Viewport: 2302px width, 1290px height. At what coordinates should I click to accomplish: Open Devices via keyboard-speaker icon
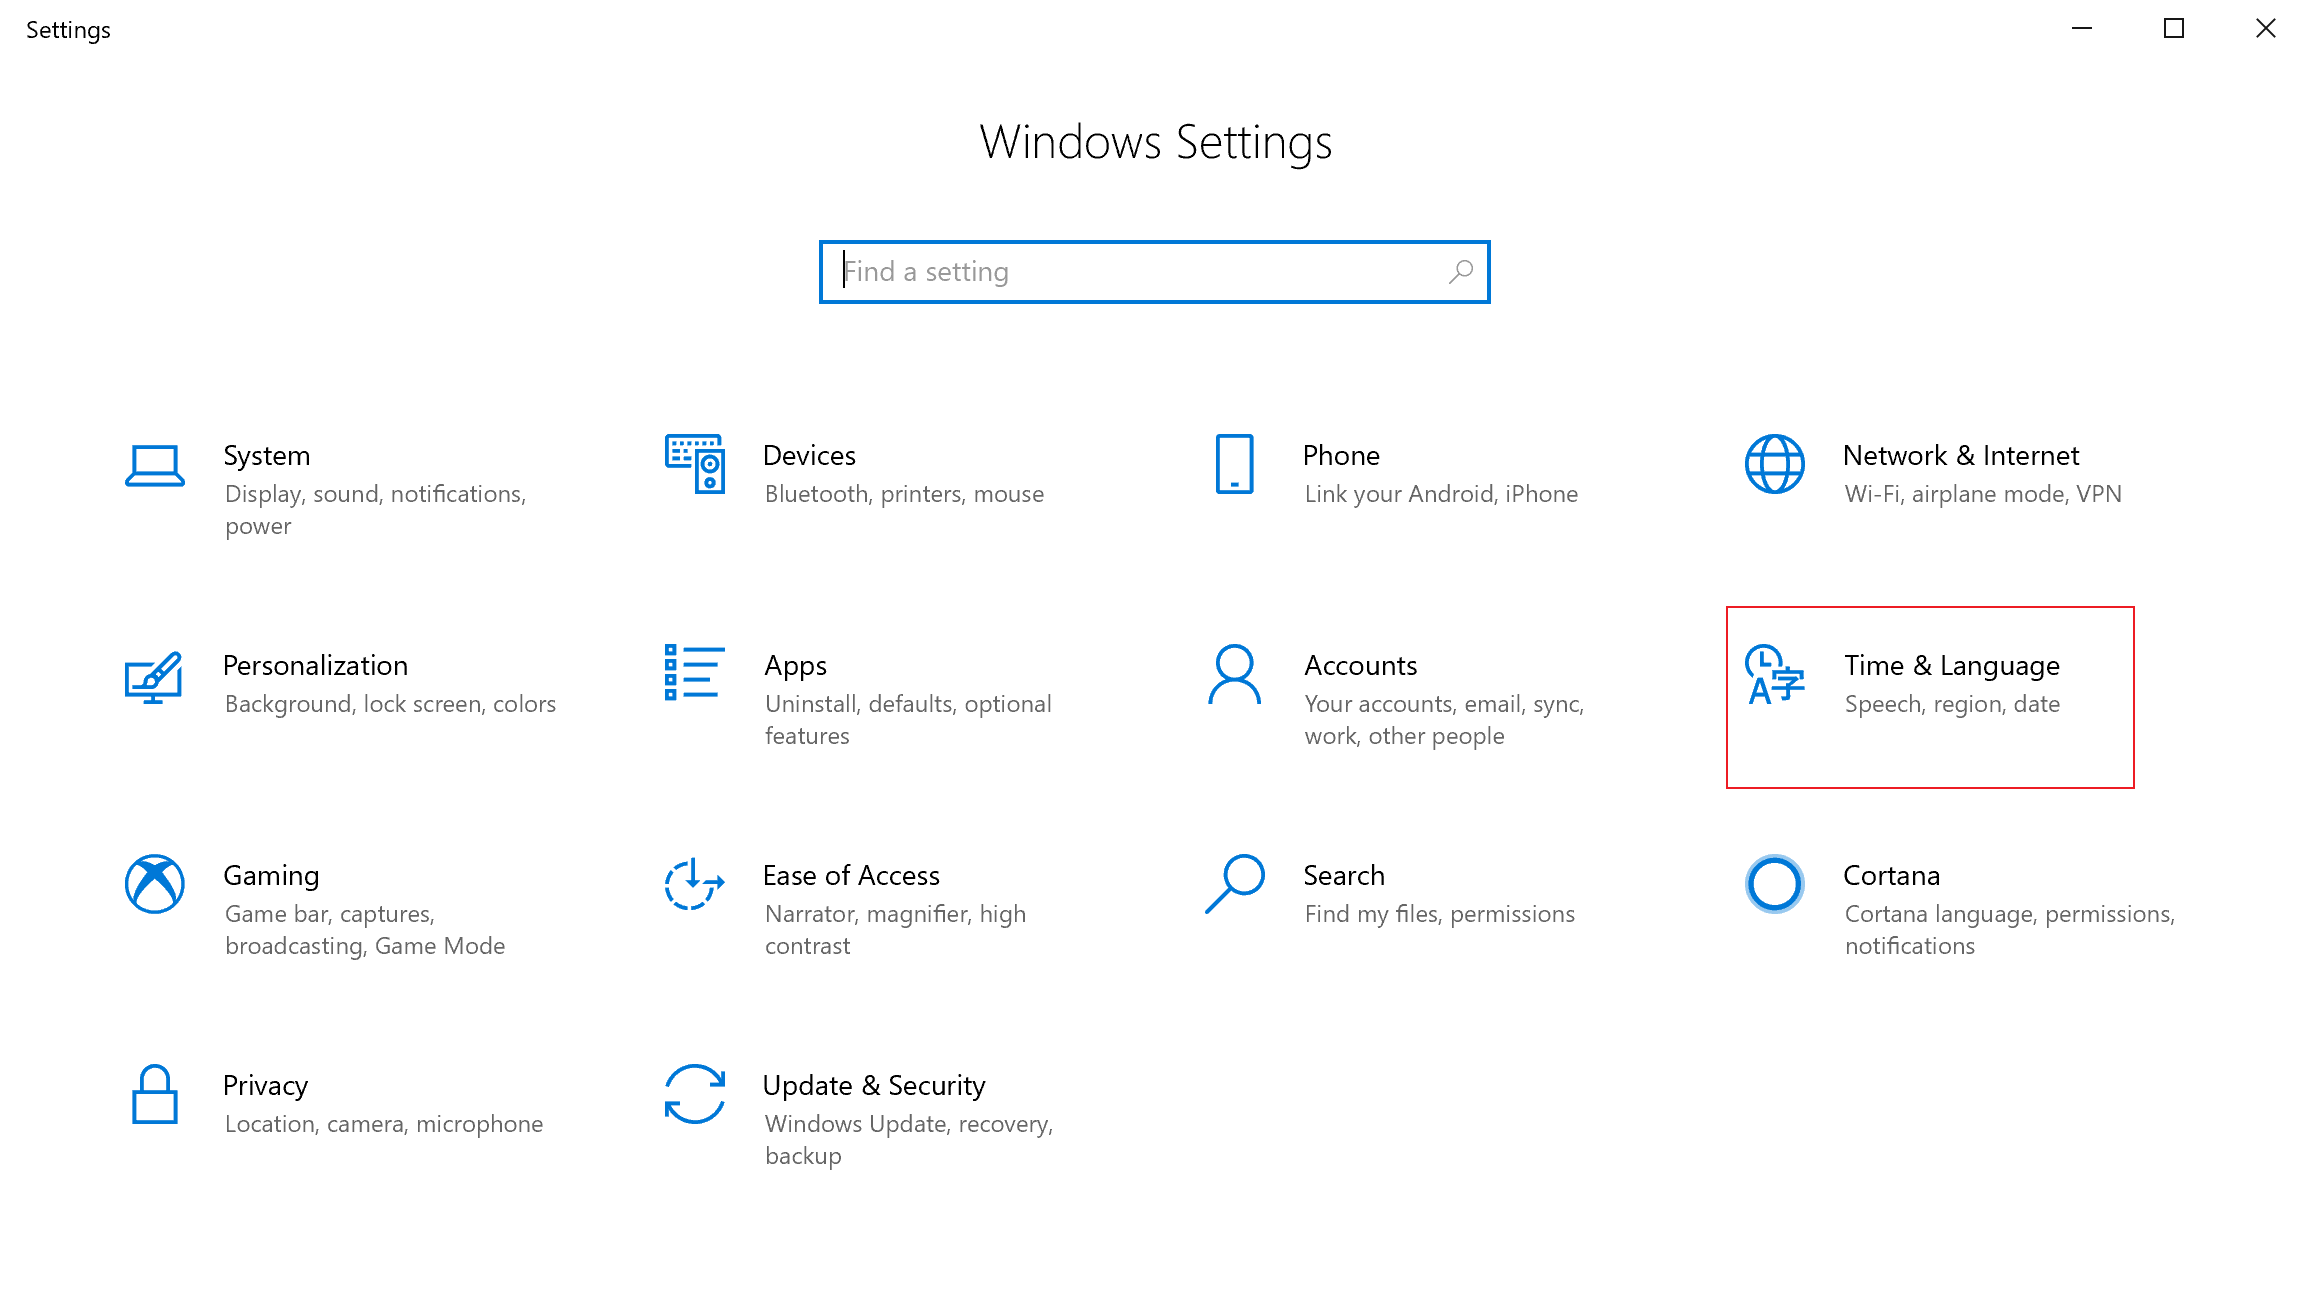(695, 464)
